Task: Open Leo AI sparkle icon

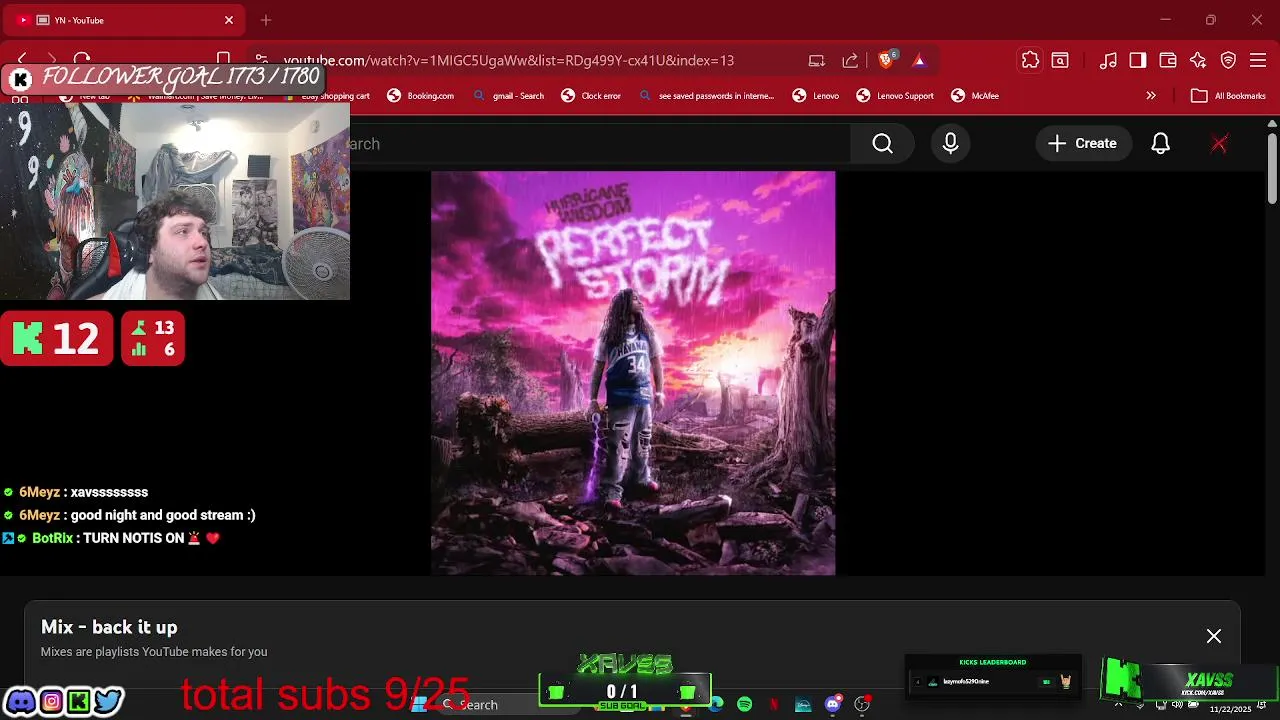Action: [x=1198, y=60]
